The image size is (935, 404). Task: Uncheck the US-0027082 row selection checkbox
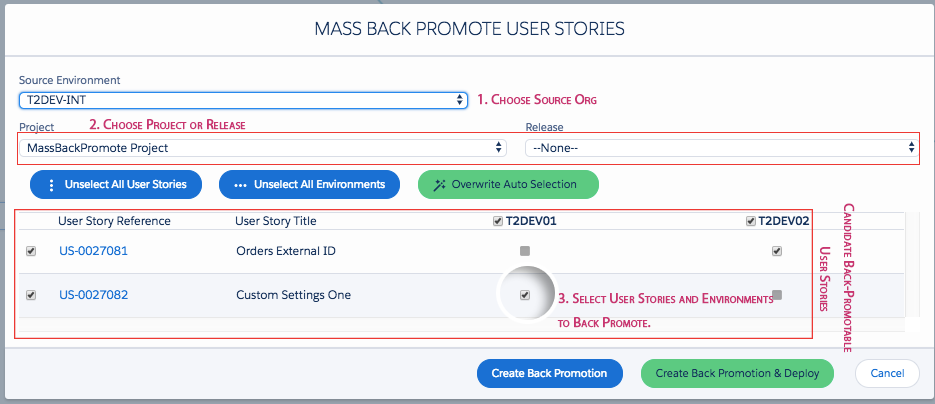pyautogui.click(x=31, y=295)
